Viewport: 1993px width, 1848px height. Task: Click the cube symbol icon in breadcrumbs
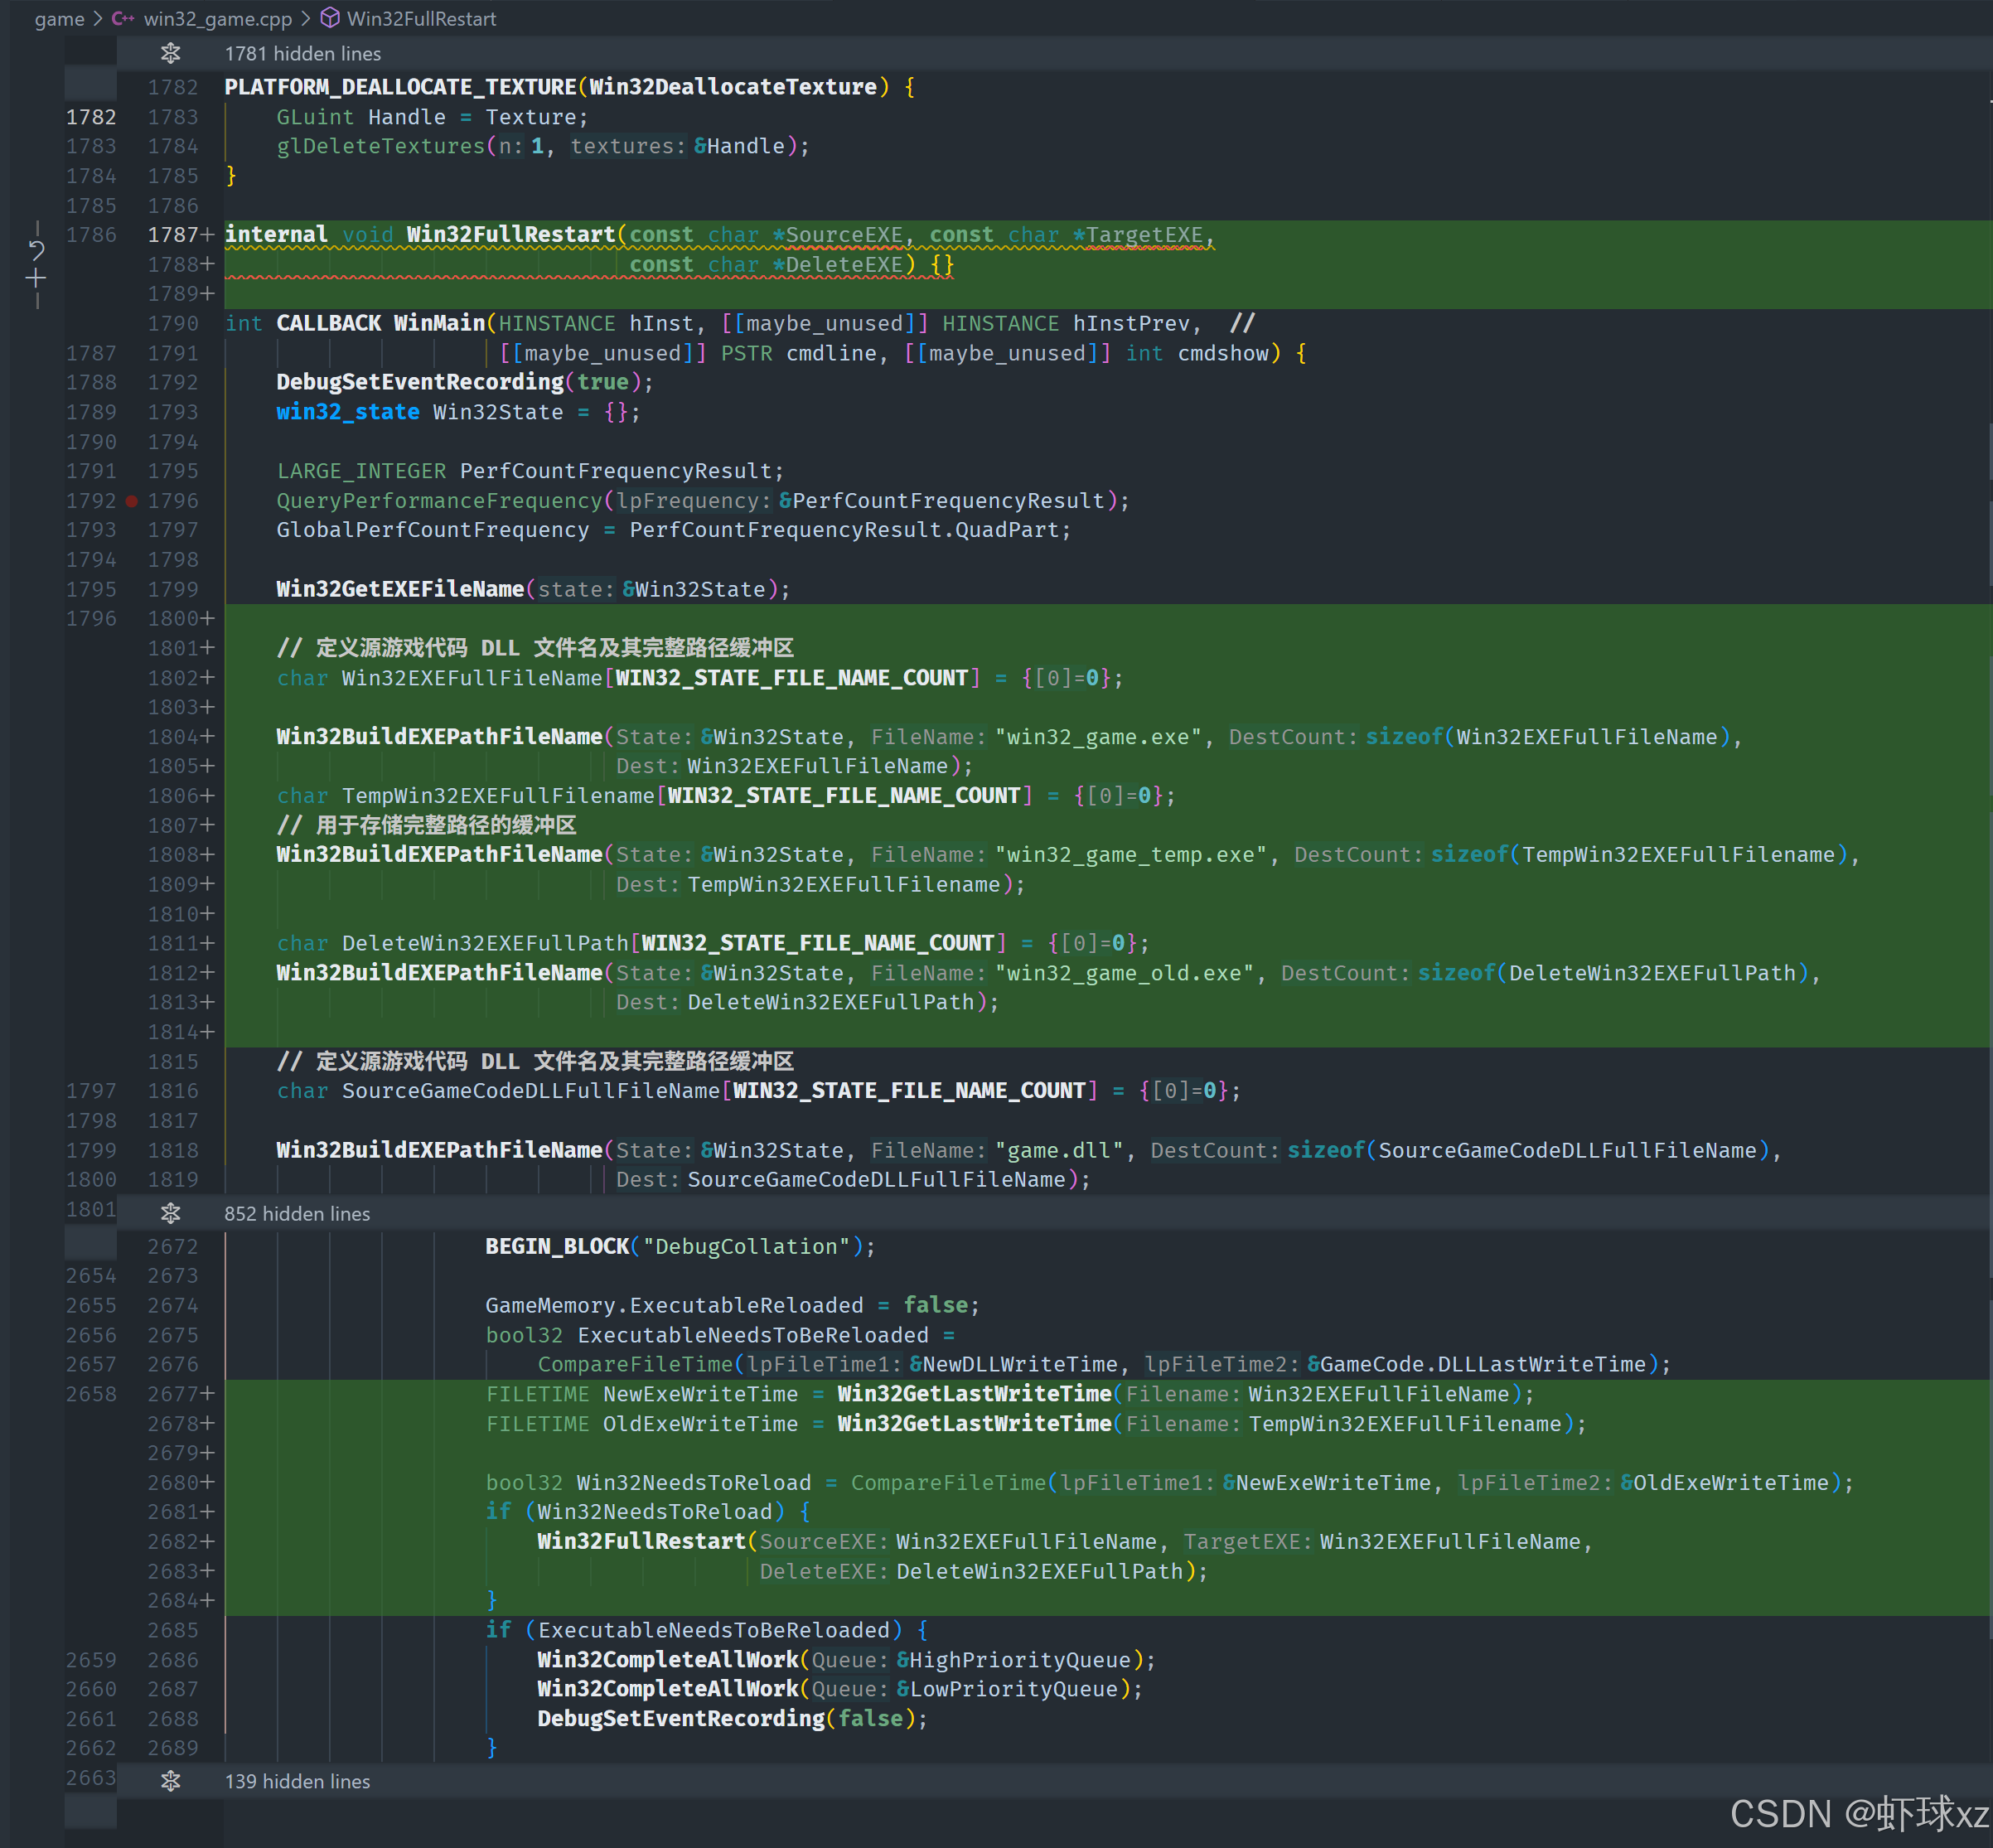point(330,18)
